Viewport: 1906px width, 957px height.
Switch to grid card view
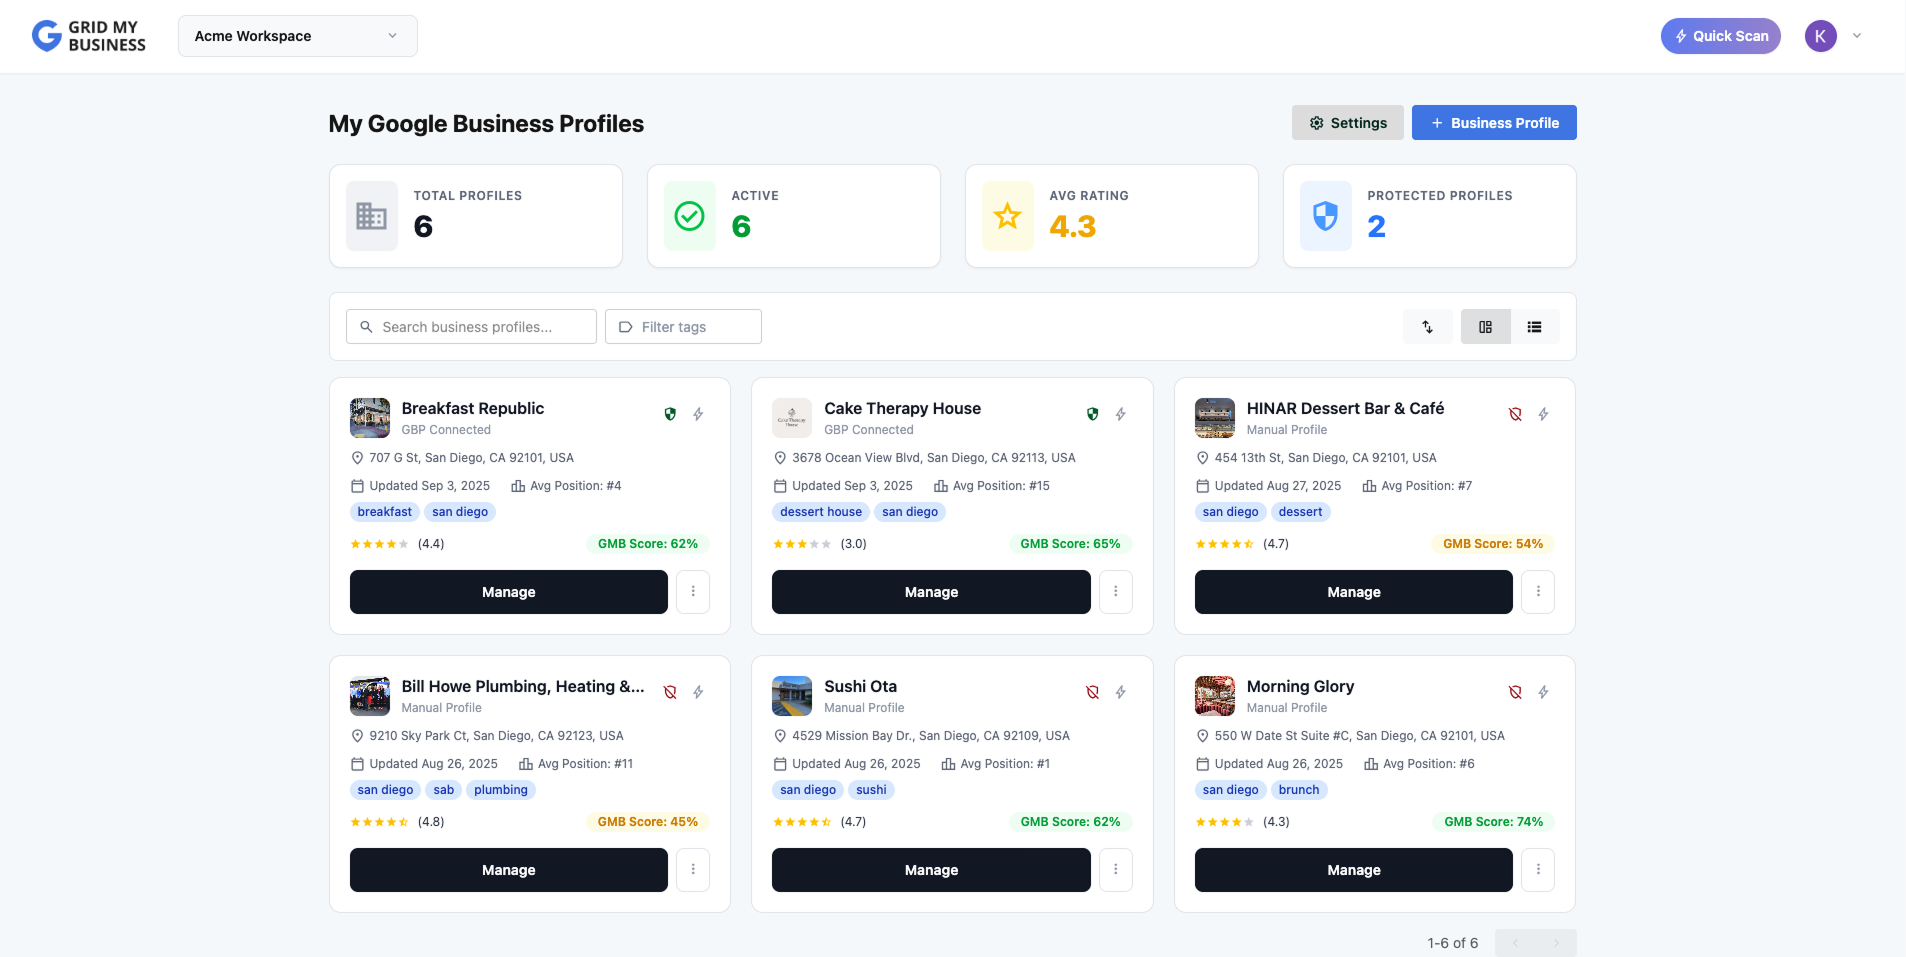tap(1485, 327)
